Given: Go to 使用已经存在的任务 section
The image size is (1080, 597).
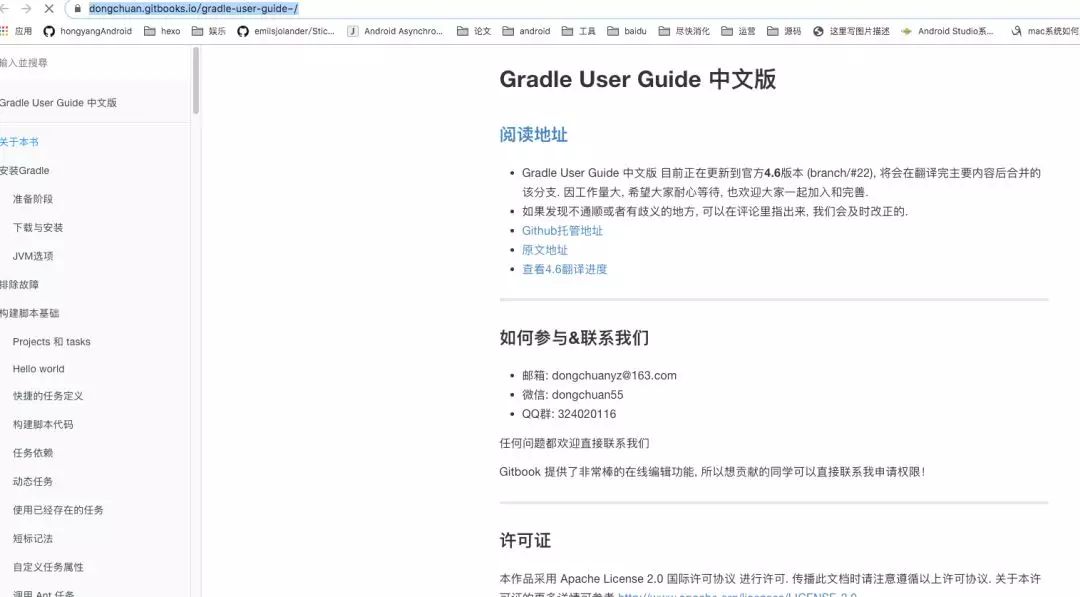Looking at the screenshot, I should point(58,510).
